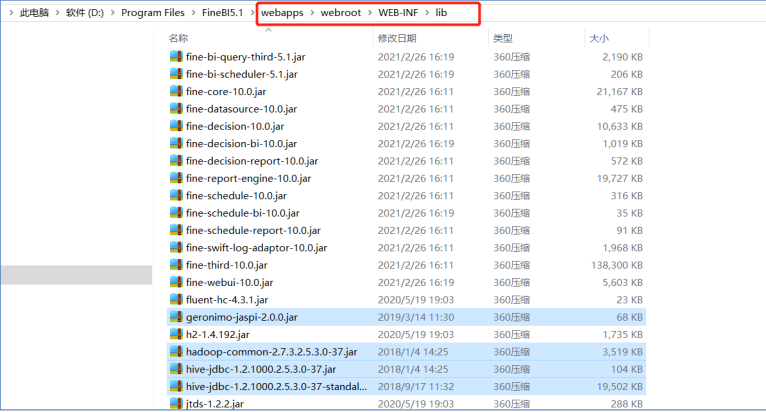Click the fine-decision-report-10.0.jar archive icon
Image resolution: width=766 pixels, height=412 pixels.
[x=176, y=161]
